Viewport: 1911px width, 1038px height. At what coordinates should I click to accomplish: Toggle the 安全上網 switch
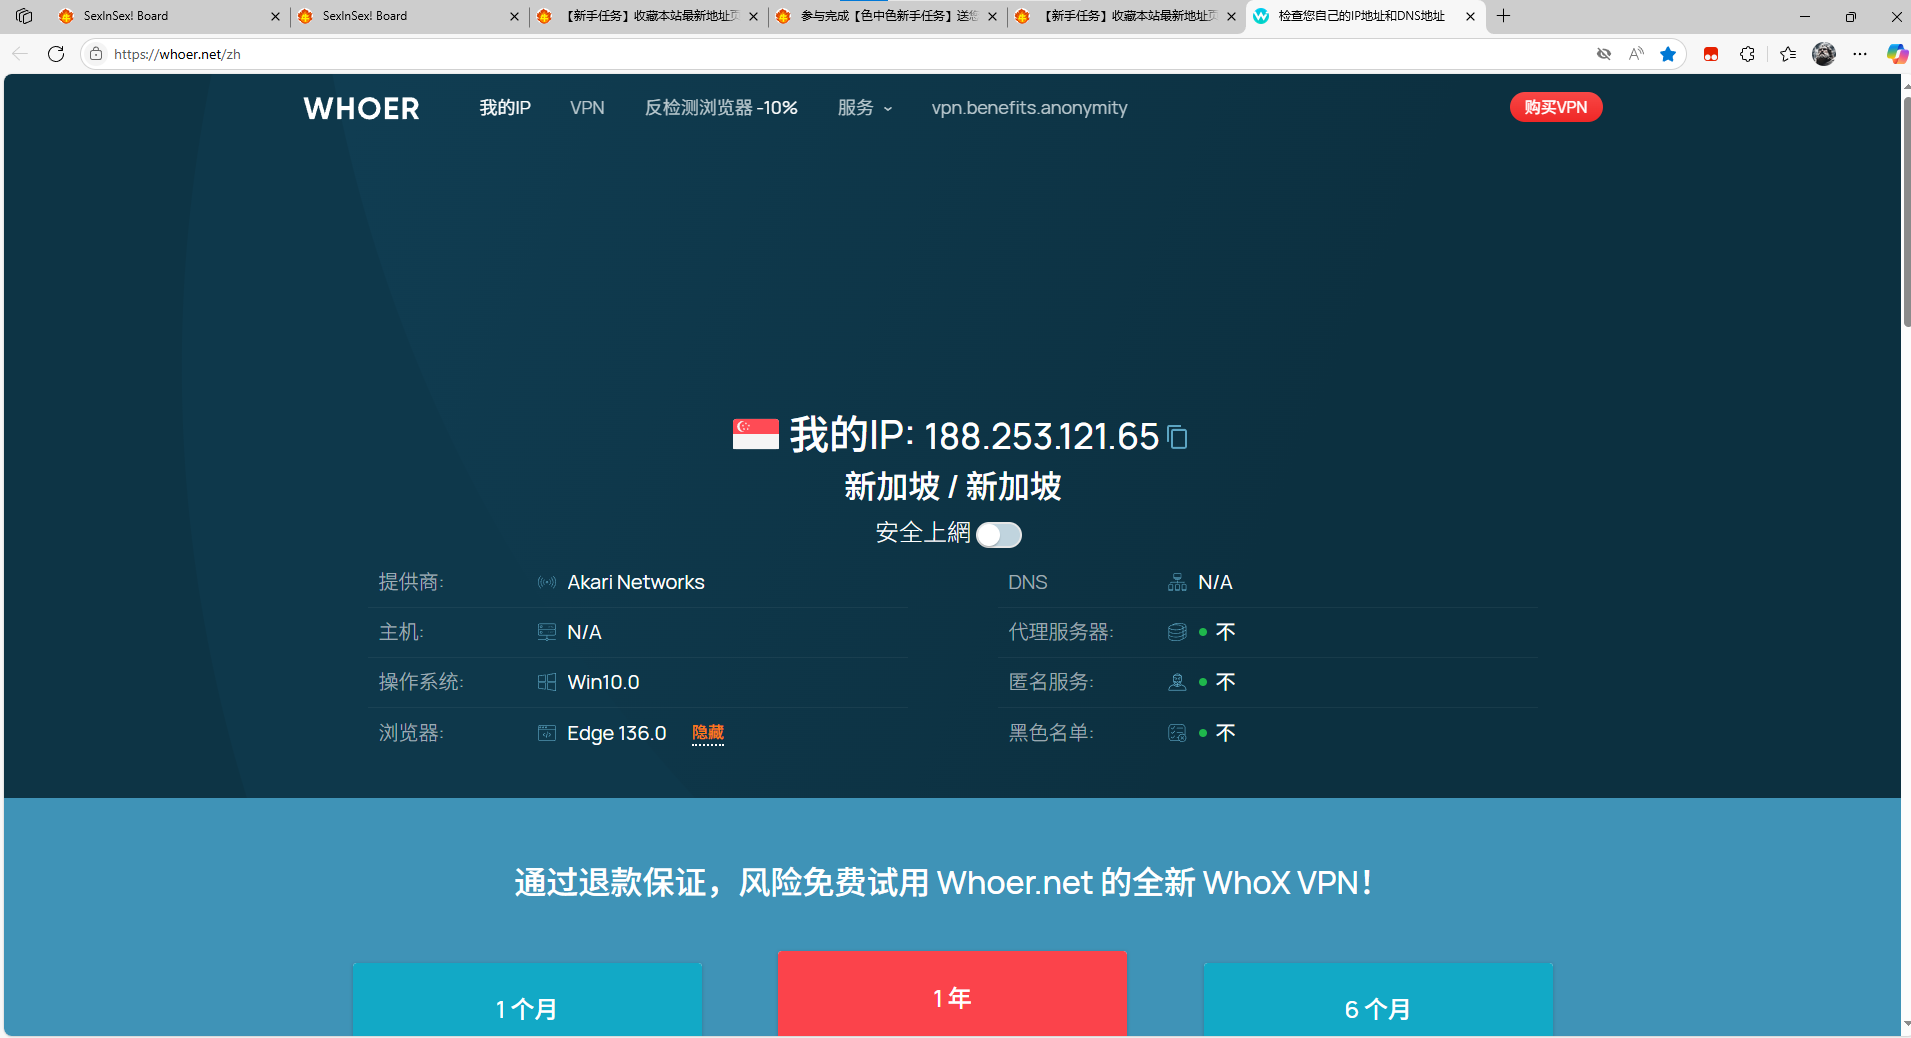point(999,535)
